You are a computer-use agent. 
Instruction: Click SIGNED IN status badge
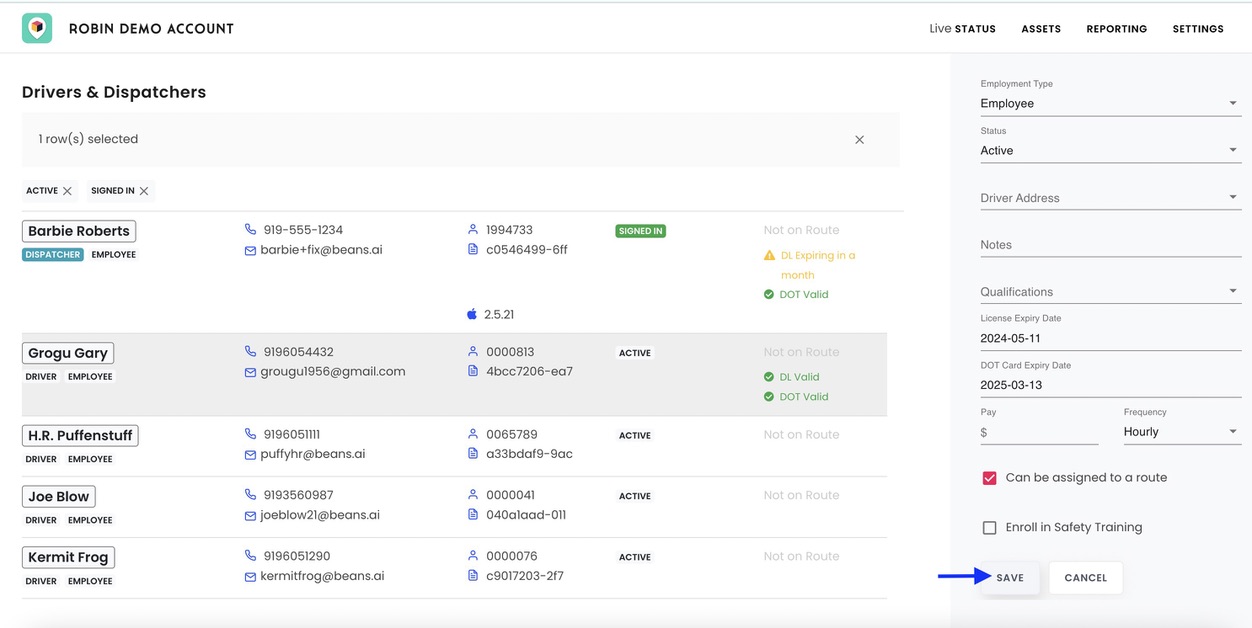point(641,231)
